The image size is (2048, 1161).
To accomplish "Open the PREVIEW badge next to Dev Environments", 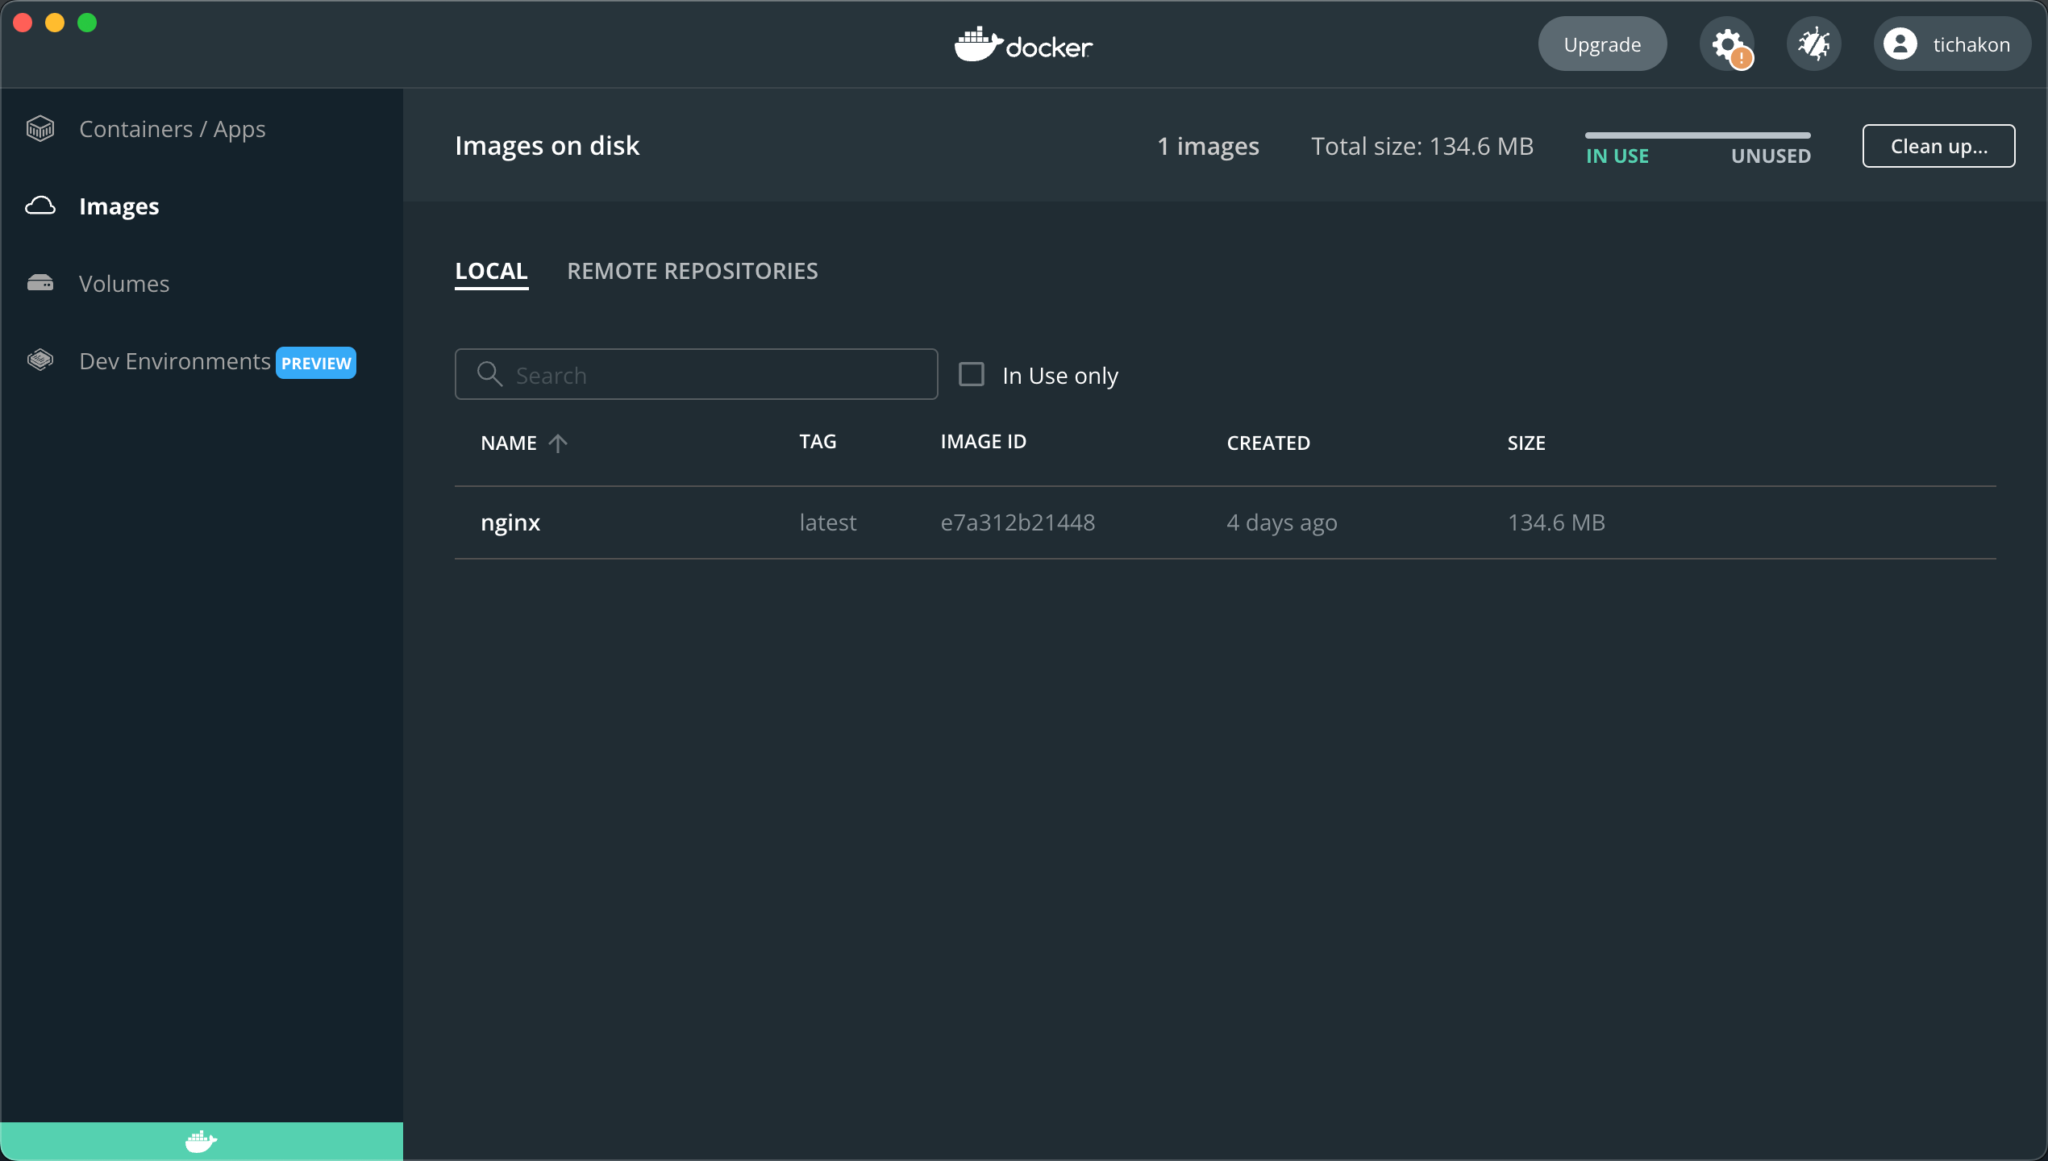I will (315, 362).
